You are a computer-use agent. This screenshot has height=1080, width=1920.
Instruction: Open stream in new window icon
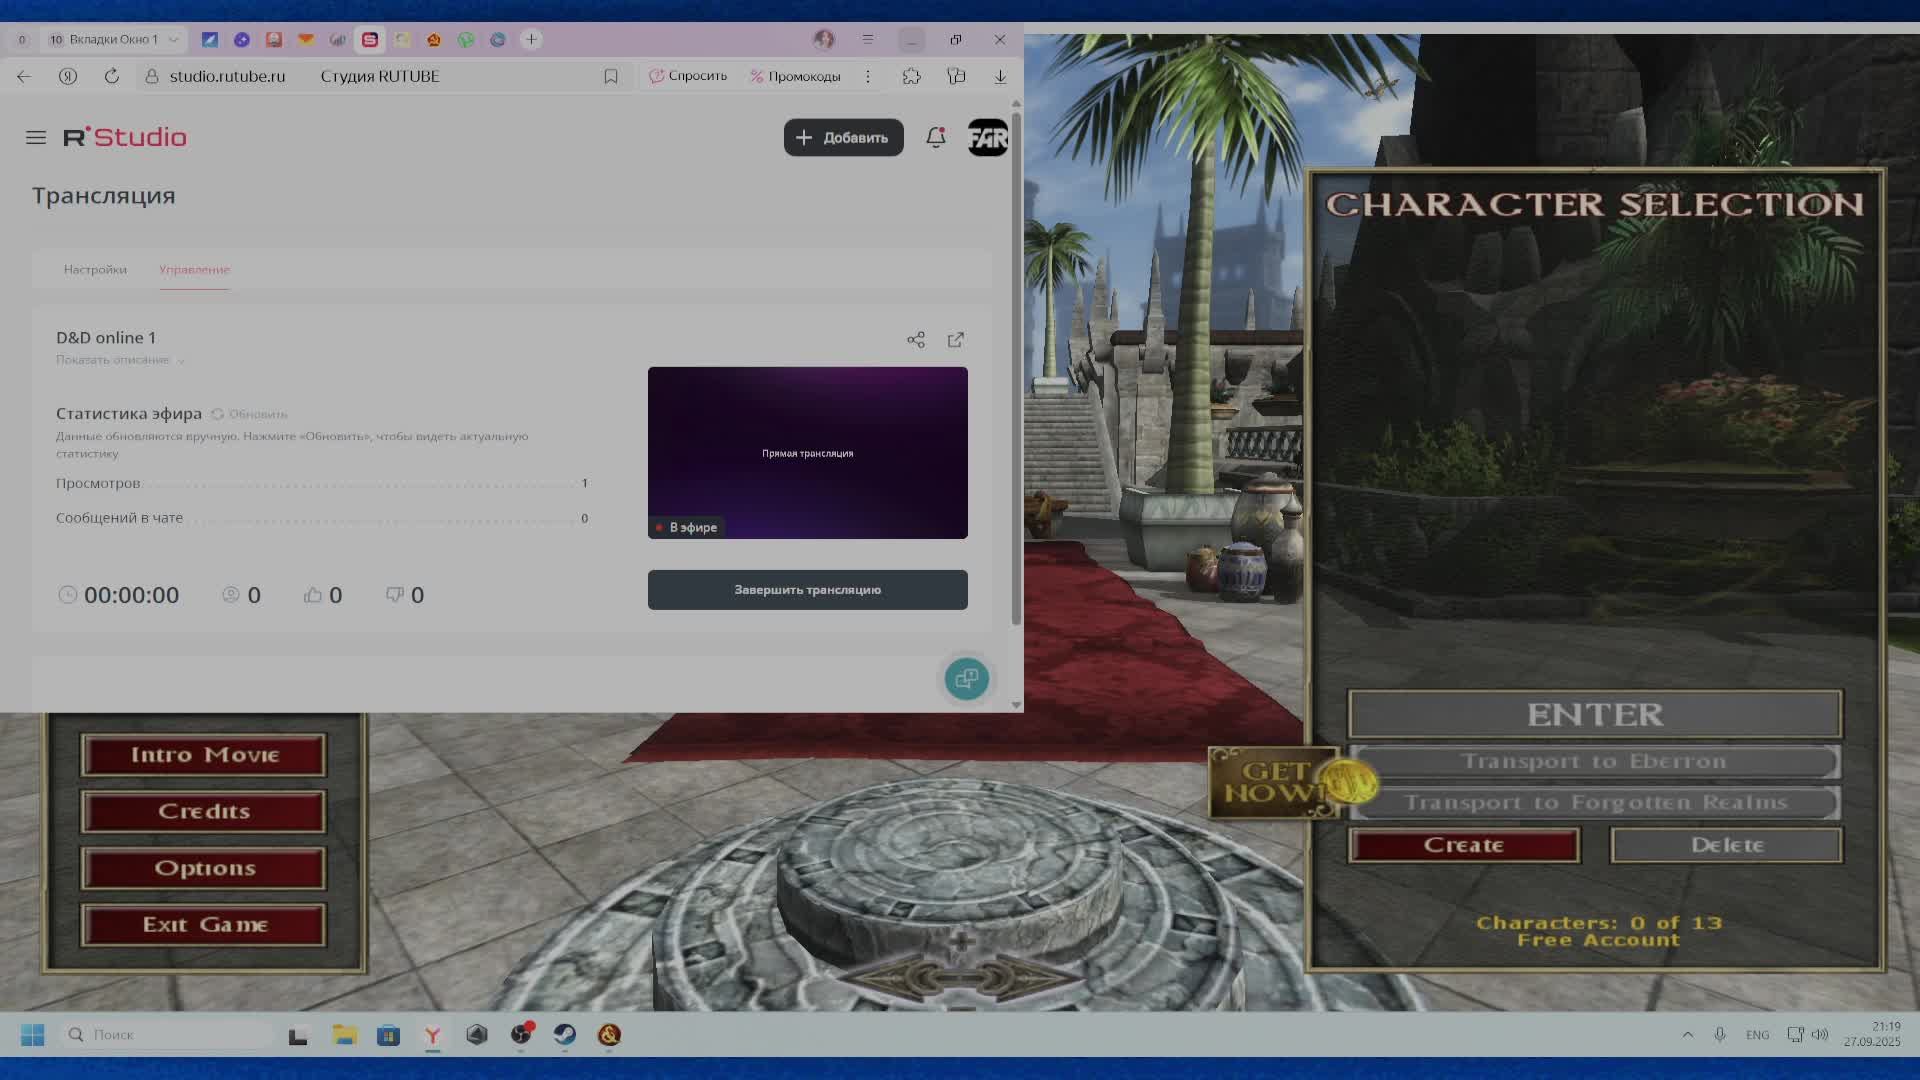(x=956, y=340)
